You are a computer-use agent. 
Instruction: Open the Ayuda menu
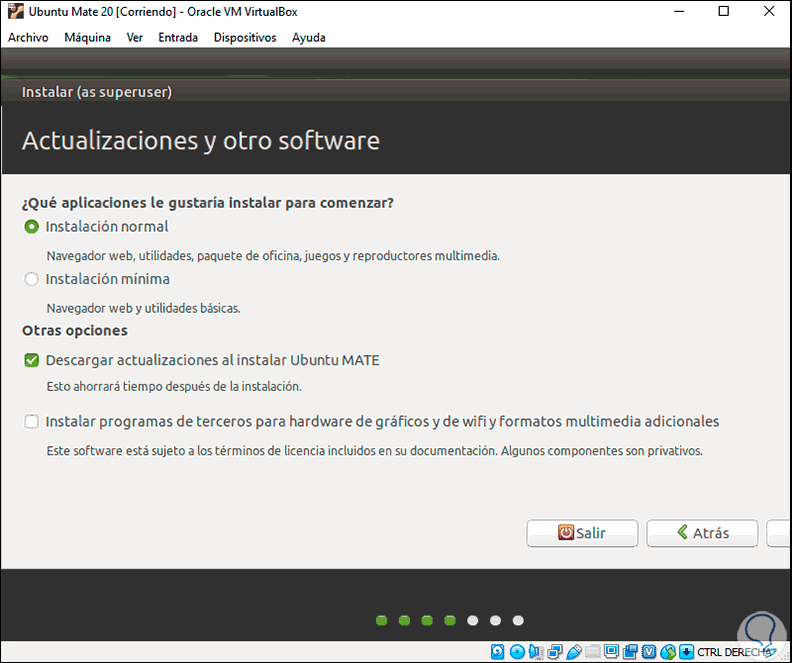click(x=309, y=37)
